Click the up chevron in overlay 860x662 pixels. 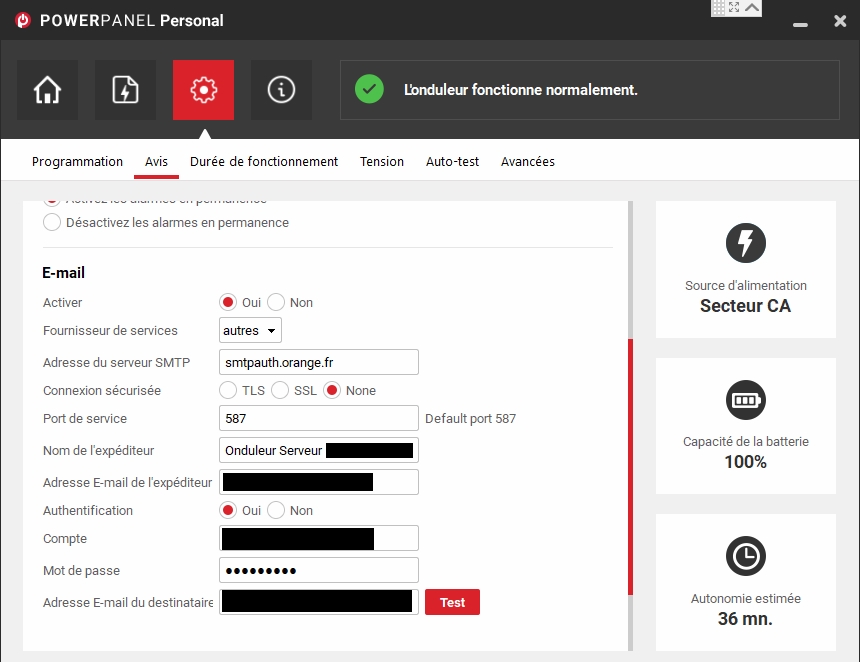[x=752, y=7]
